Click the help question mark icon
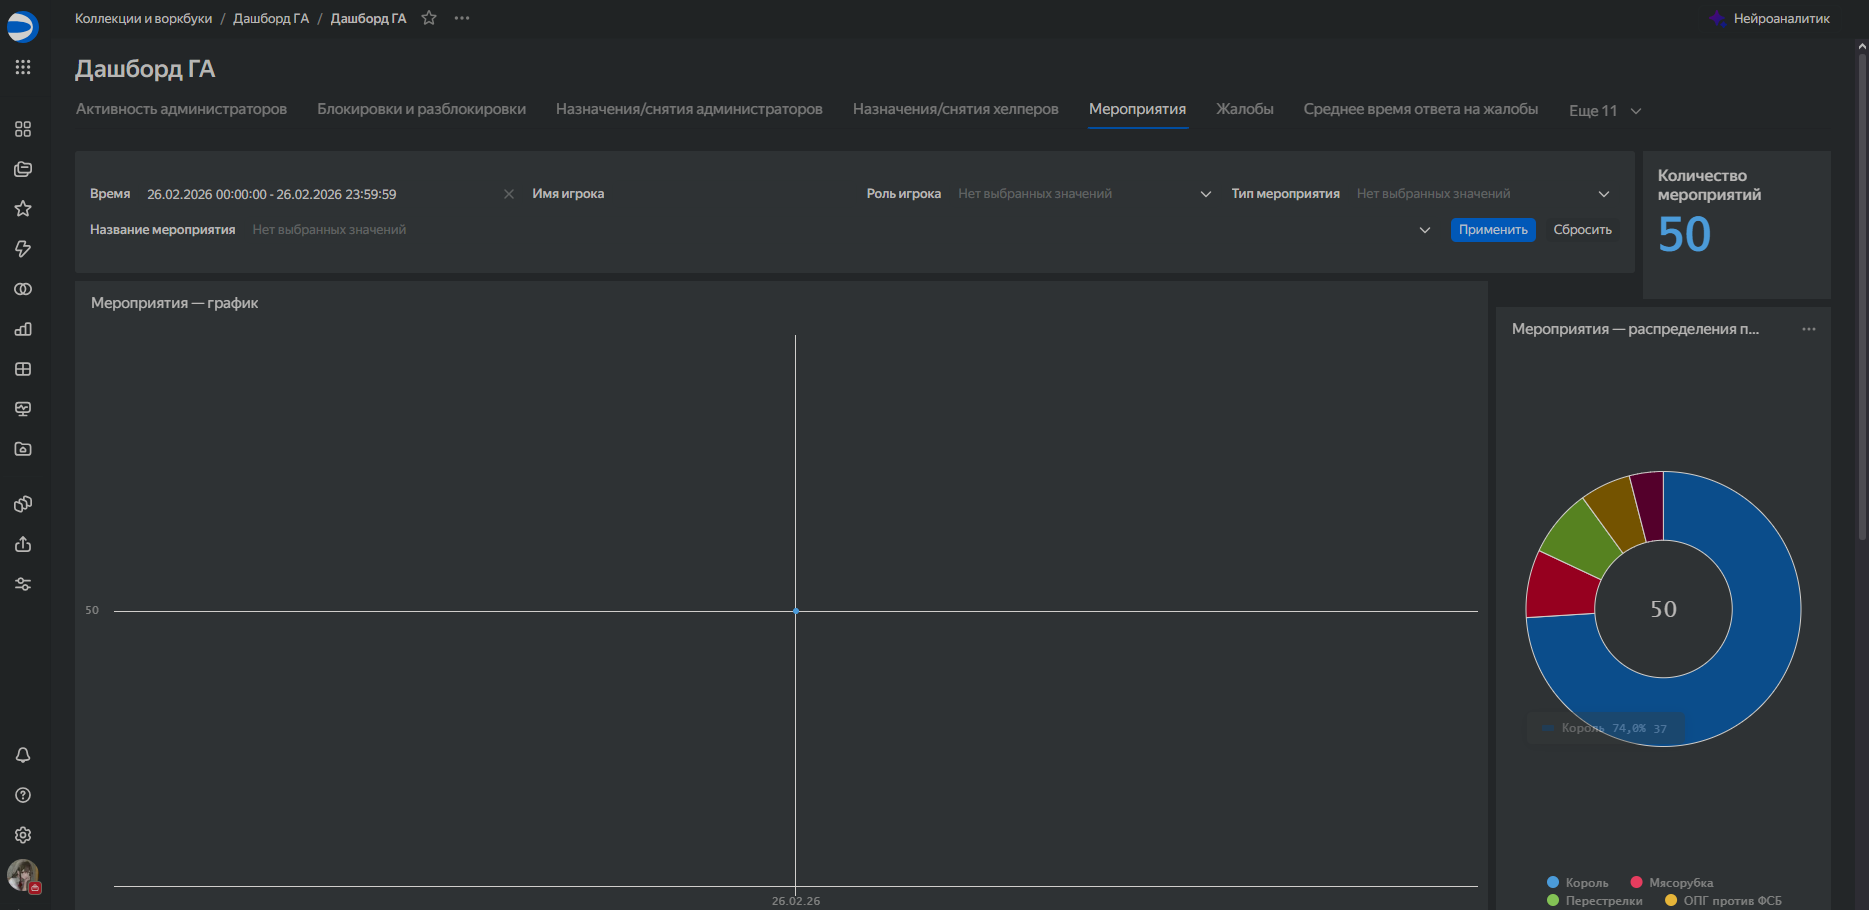This screenshot has height=910, width=1869. click(x=23, y=795)
